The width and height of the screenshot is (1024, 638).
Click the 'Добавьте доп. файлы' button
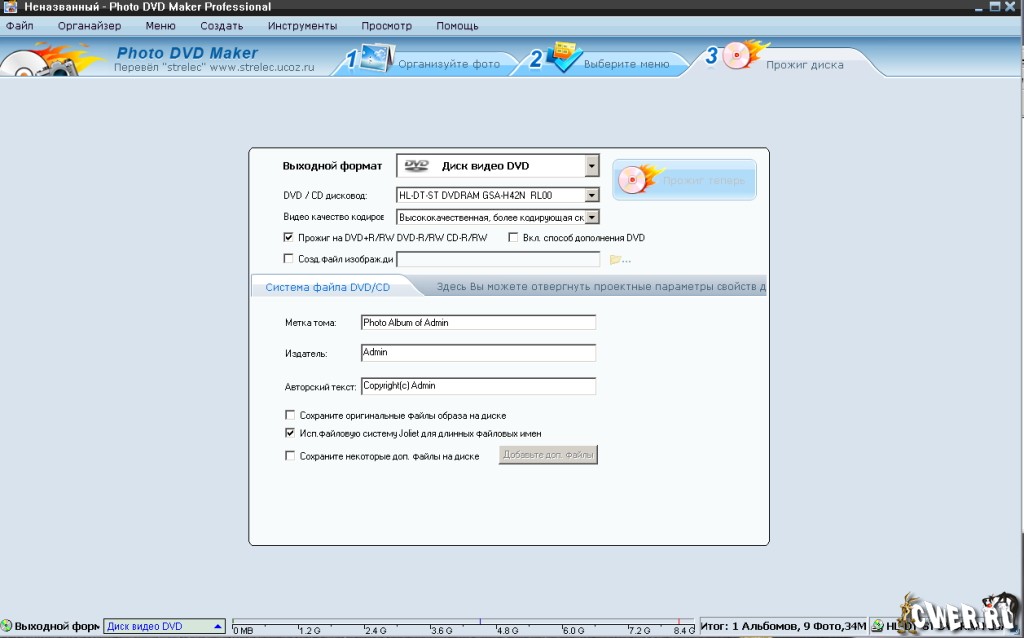point(548,456)
